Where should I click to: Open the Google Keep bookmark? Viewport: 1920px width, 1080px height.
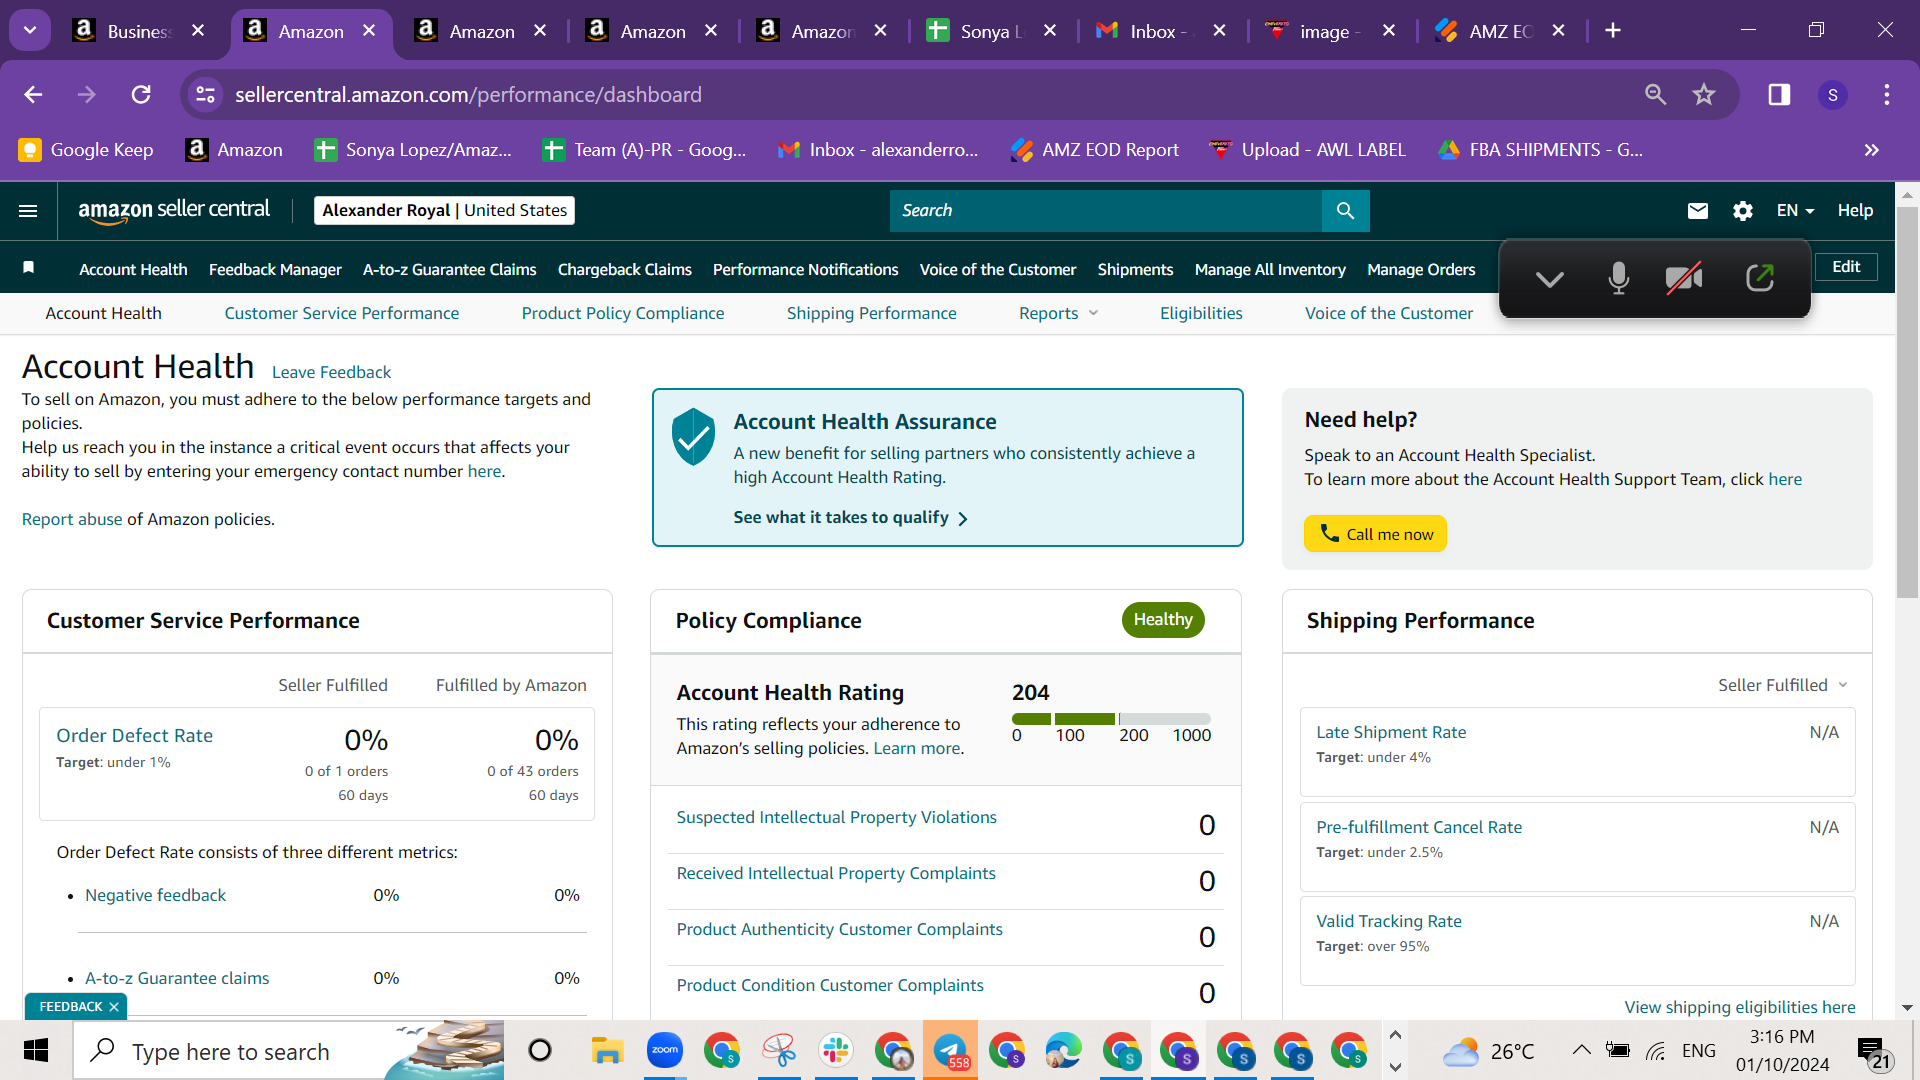86,150
